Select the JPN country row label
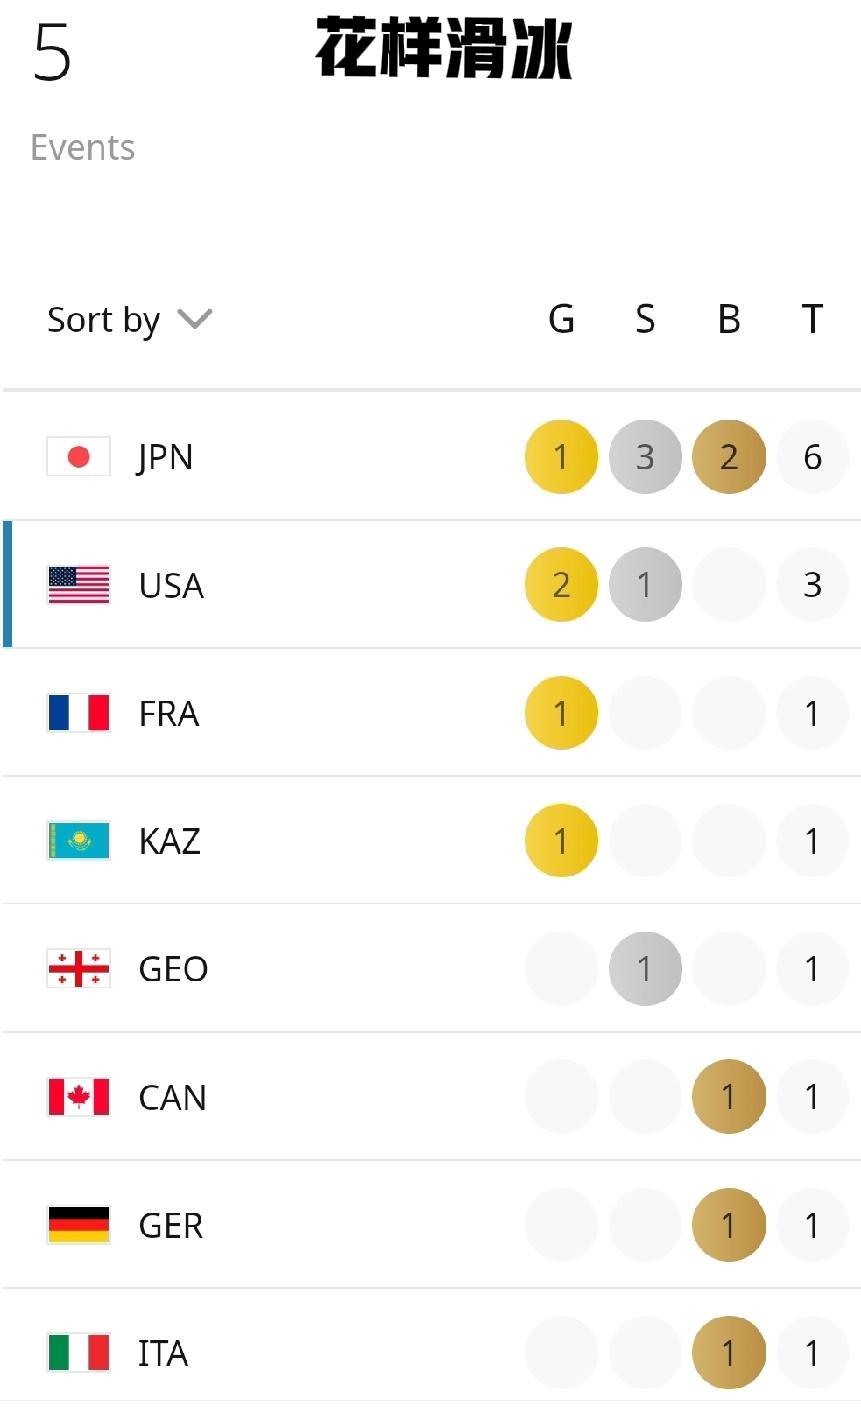Image resolution: width=861 pixels, height=1412 pixels. pos(165,457)
